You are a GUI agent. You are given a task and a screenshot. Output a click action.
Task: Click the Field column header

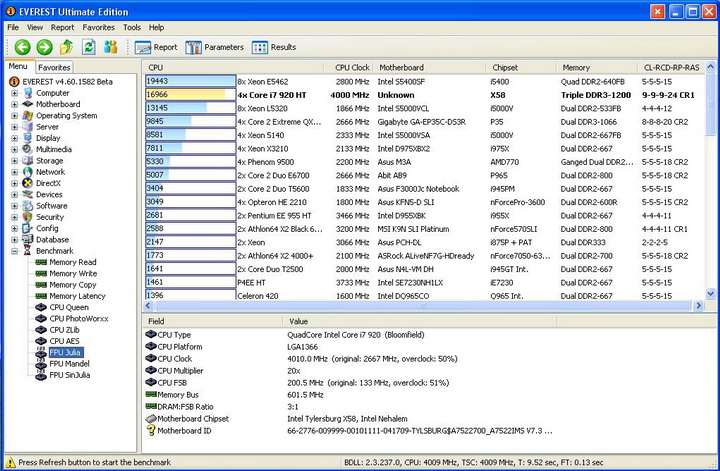coord(213,321)
